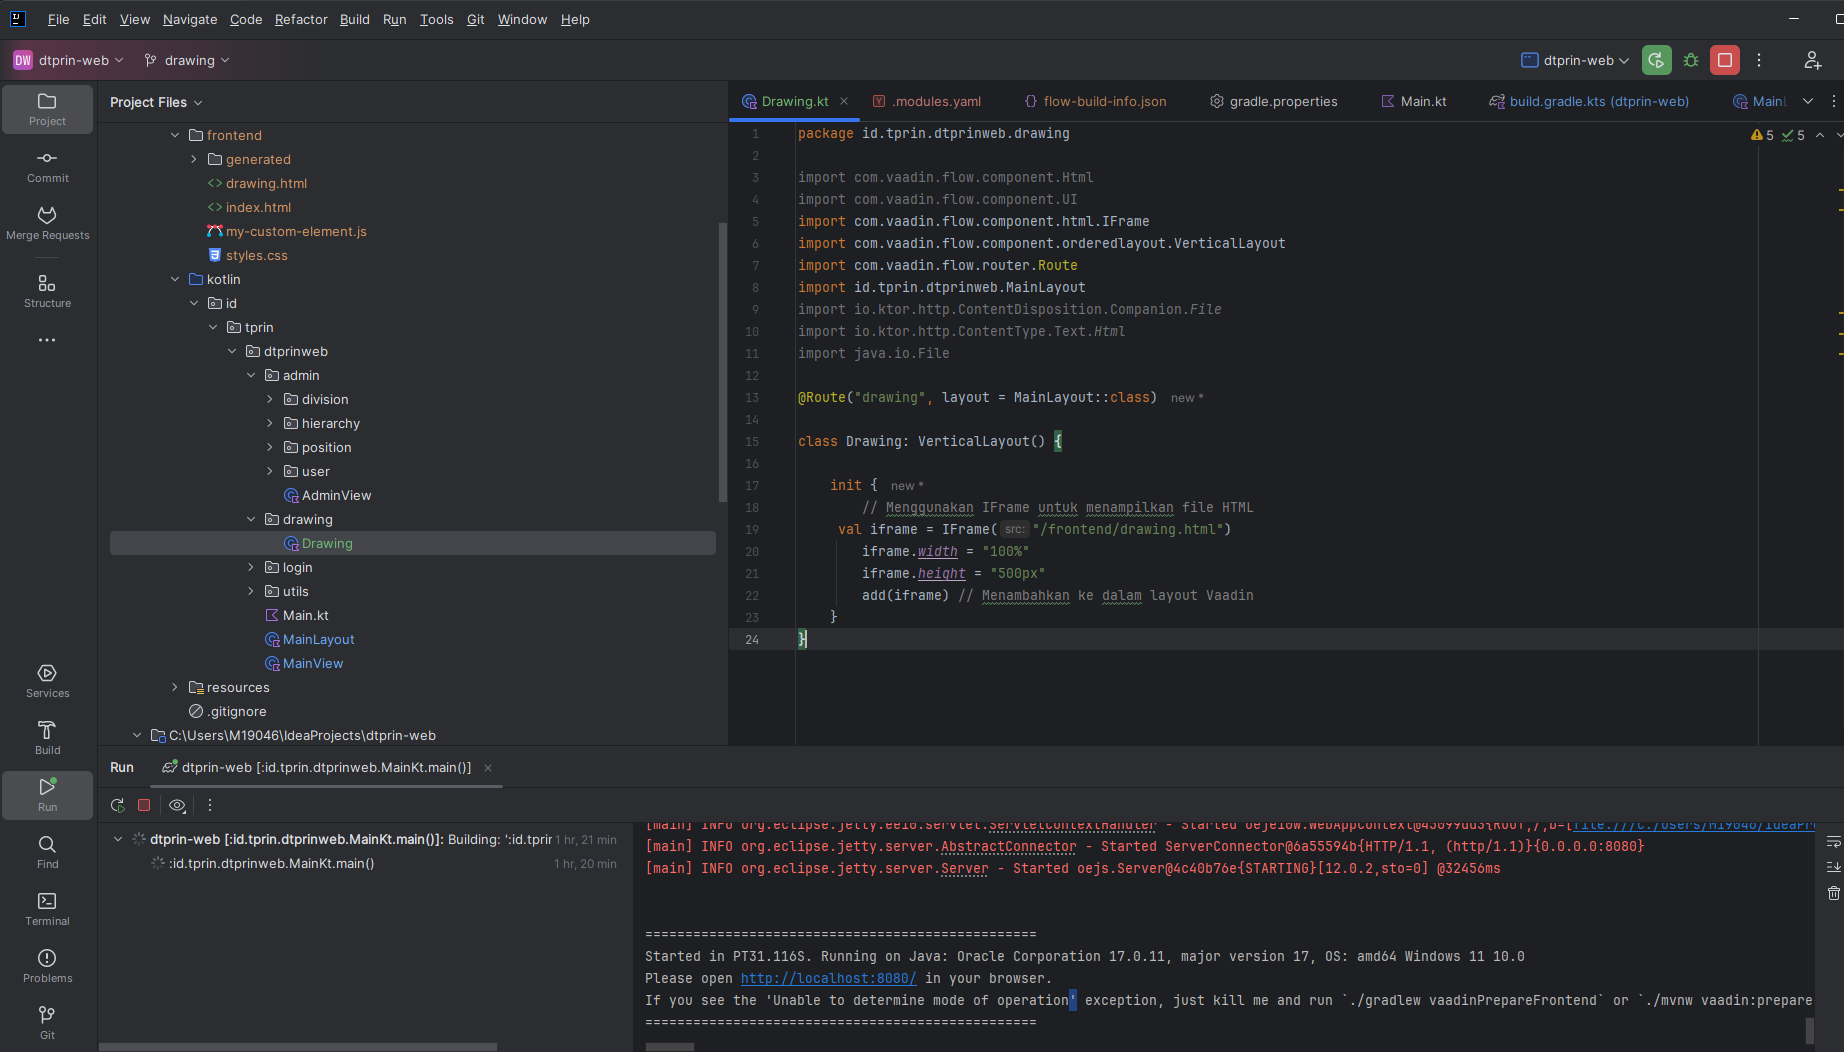
Task: Expand the resources folder
Action: pos(175,687)
